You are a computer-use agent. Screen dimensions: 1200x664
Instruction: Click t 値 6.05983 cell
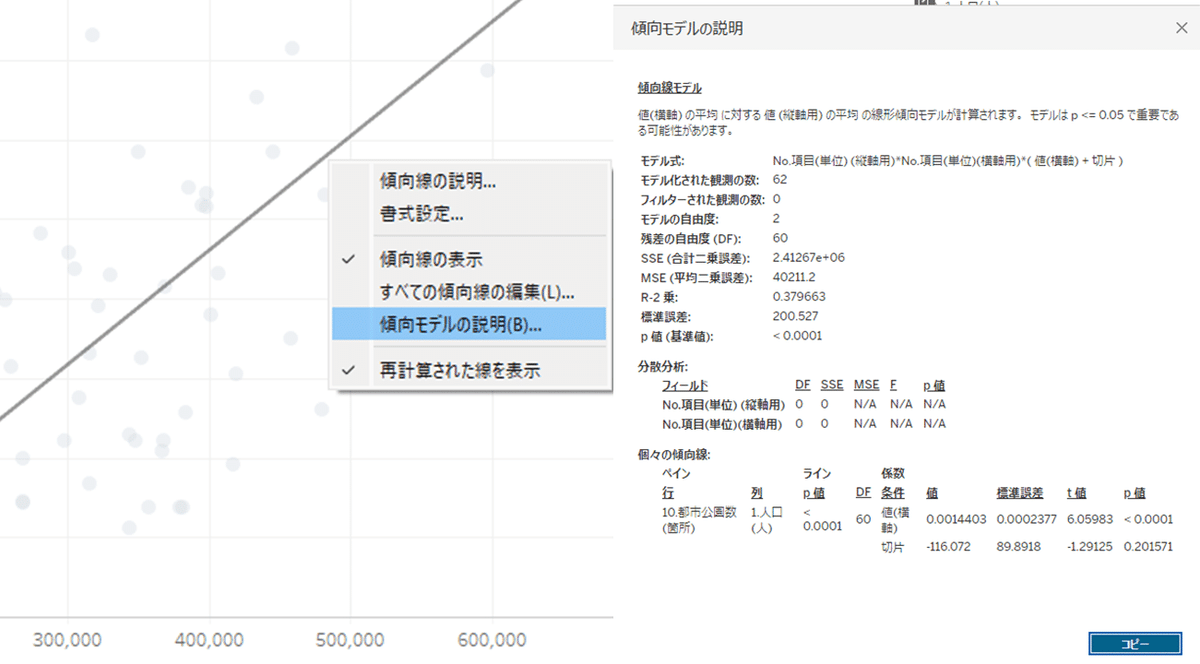[1089, 520]
